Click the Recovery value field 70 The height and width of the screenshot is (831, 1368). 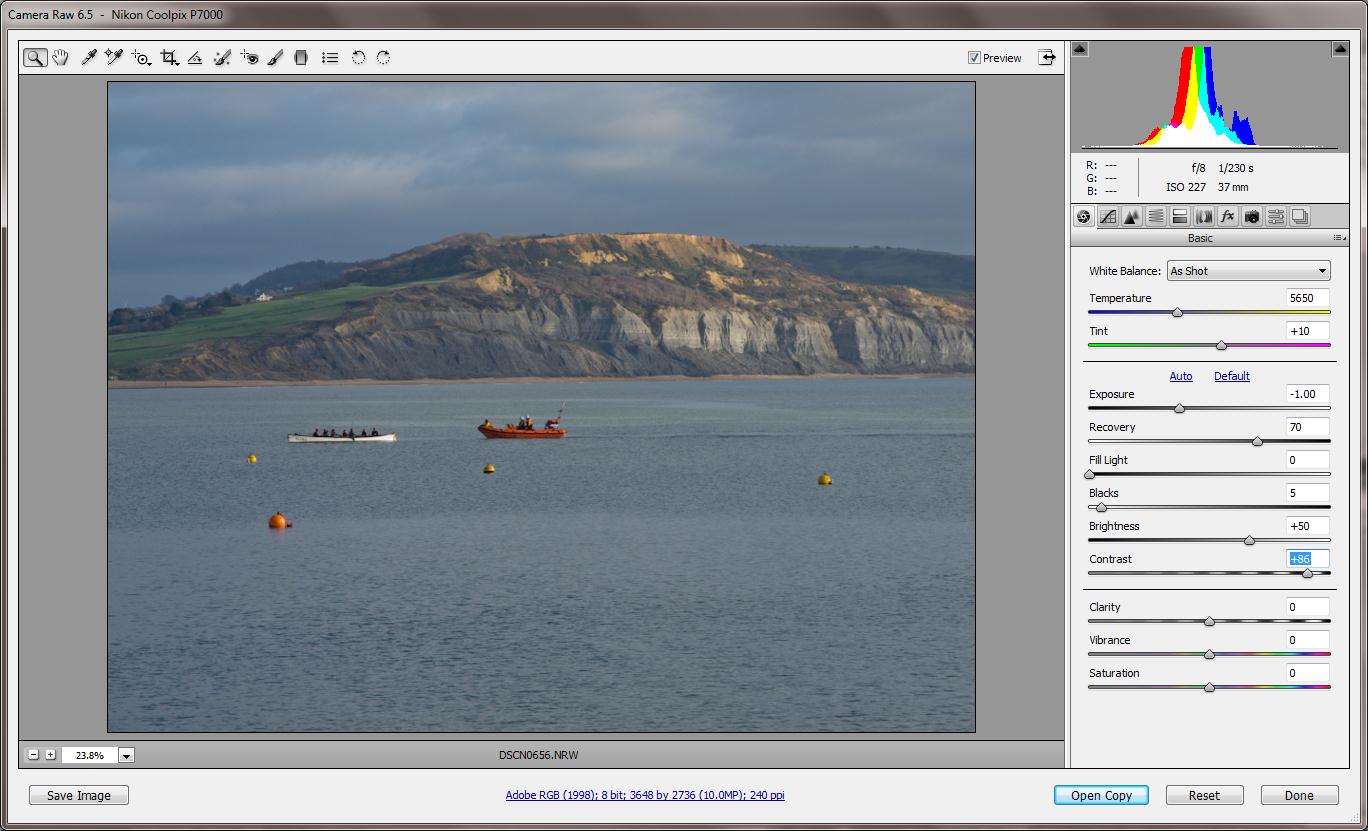point(1307,427)
